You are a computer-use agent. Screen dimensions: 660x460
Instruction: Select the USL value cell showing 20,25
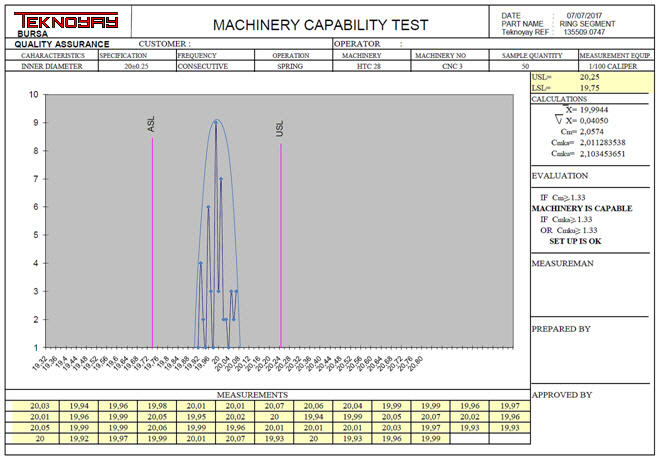click(x=590, y=76)
